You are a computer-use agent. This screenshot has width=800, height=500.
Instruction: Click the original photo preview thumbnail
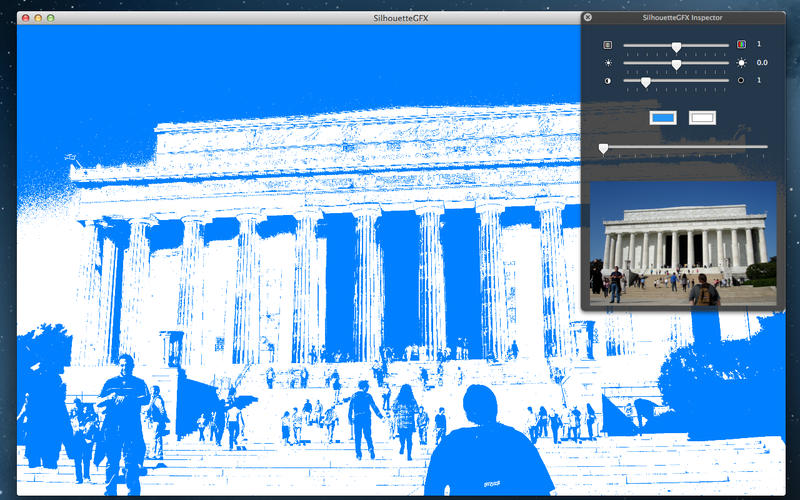(682, 243)
